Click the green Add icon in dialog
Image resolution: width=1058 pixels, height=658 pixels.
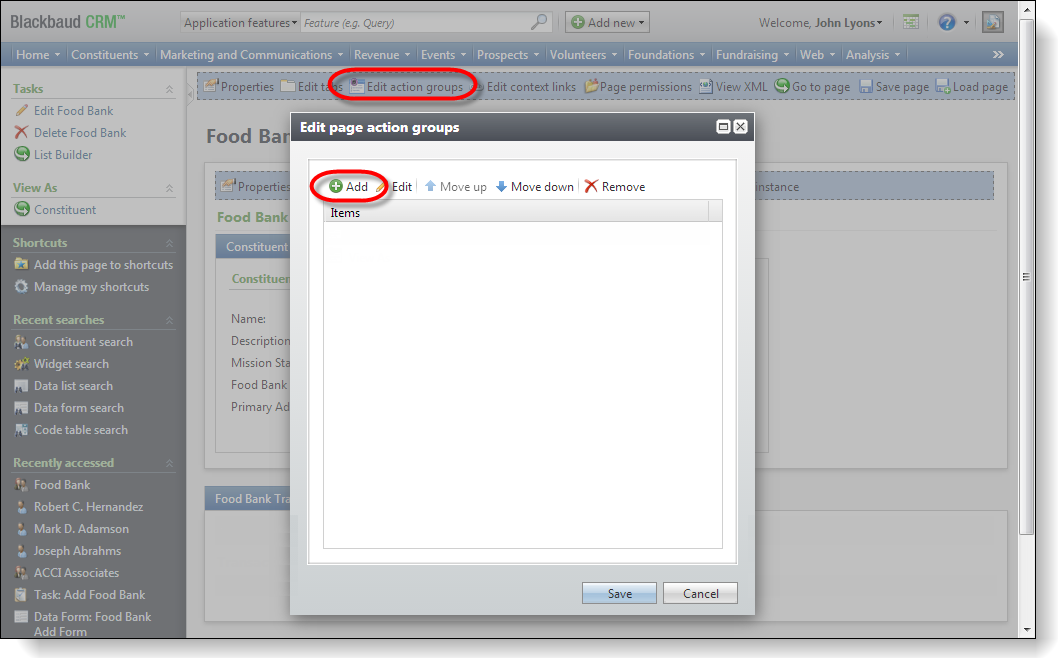(335, 187)
